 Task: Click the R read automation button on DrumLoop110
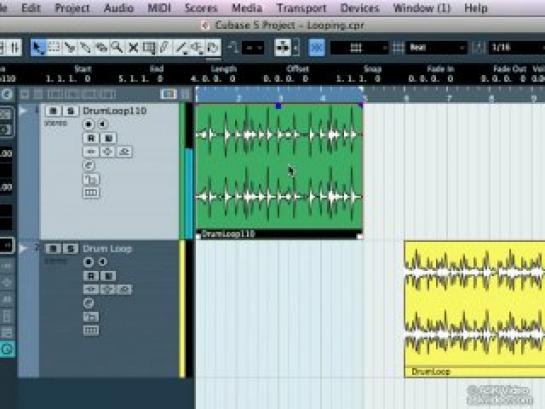point(91,138)
